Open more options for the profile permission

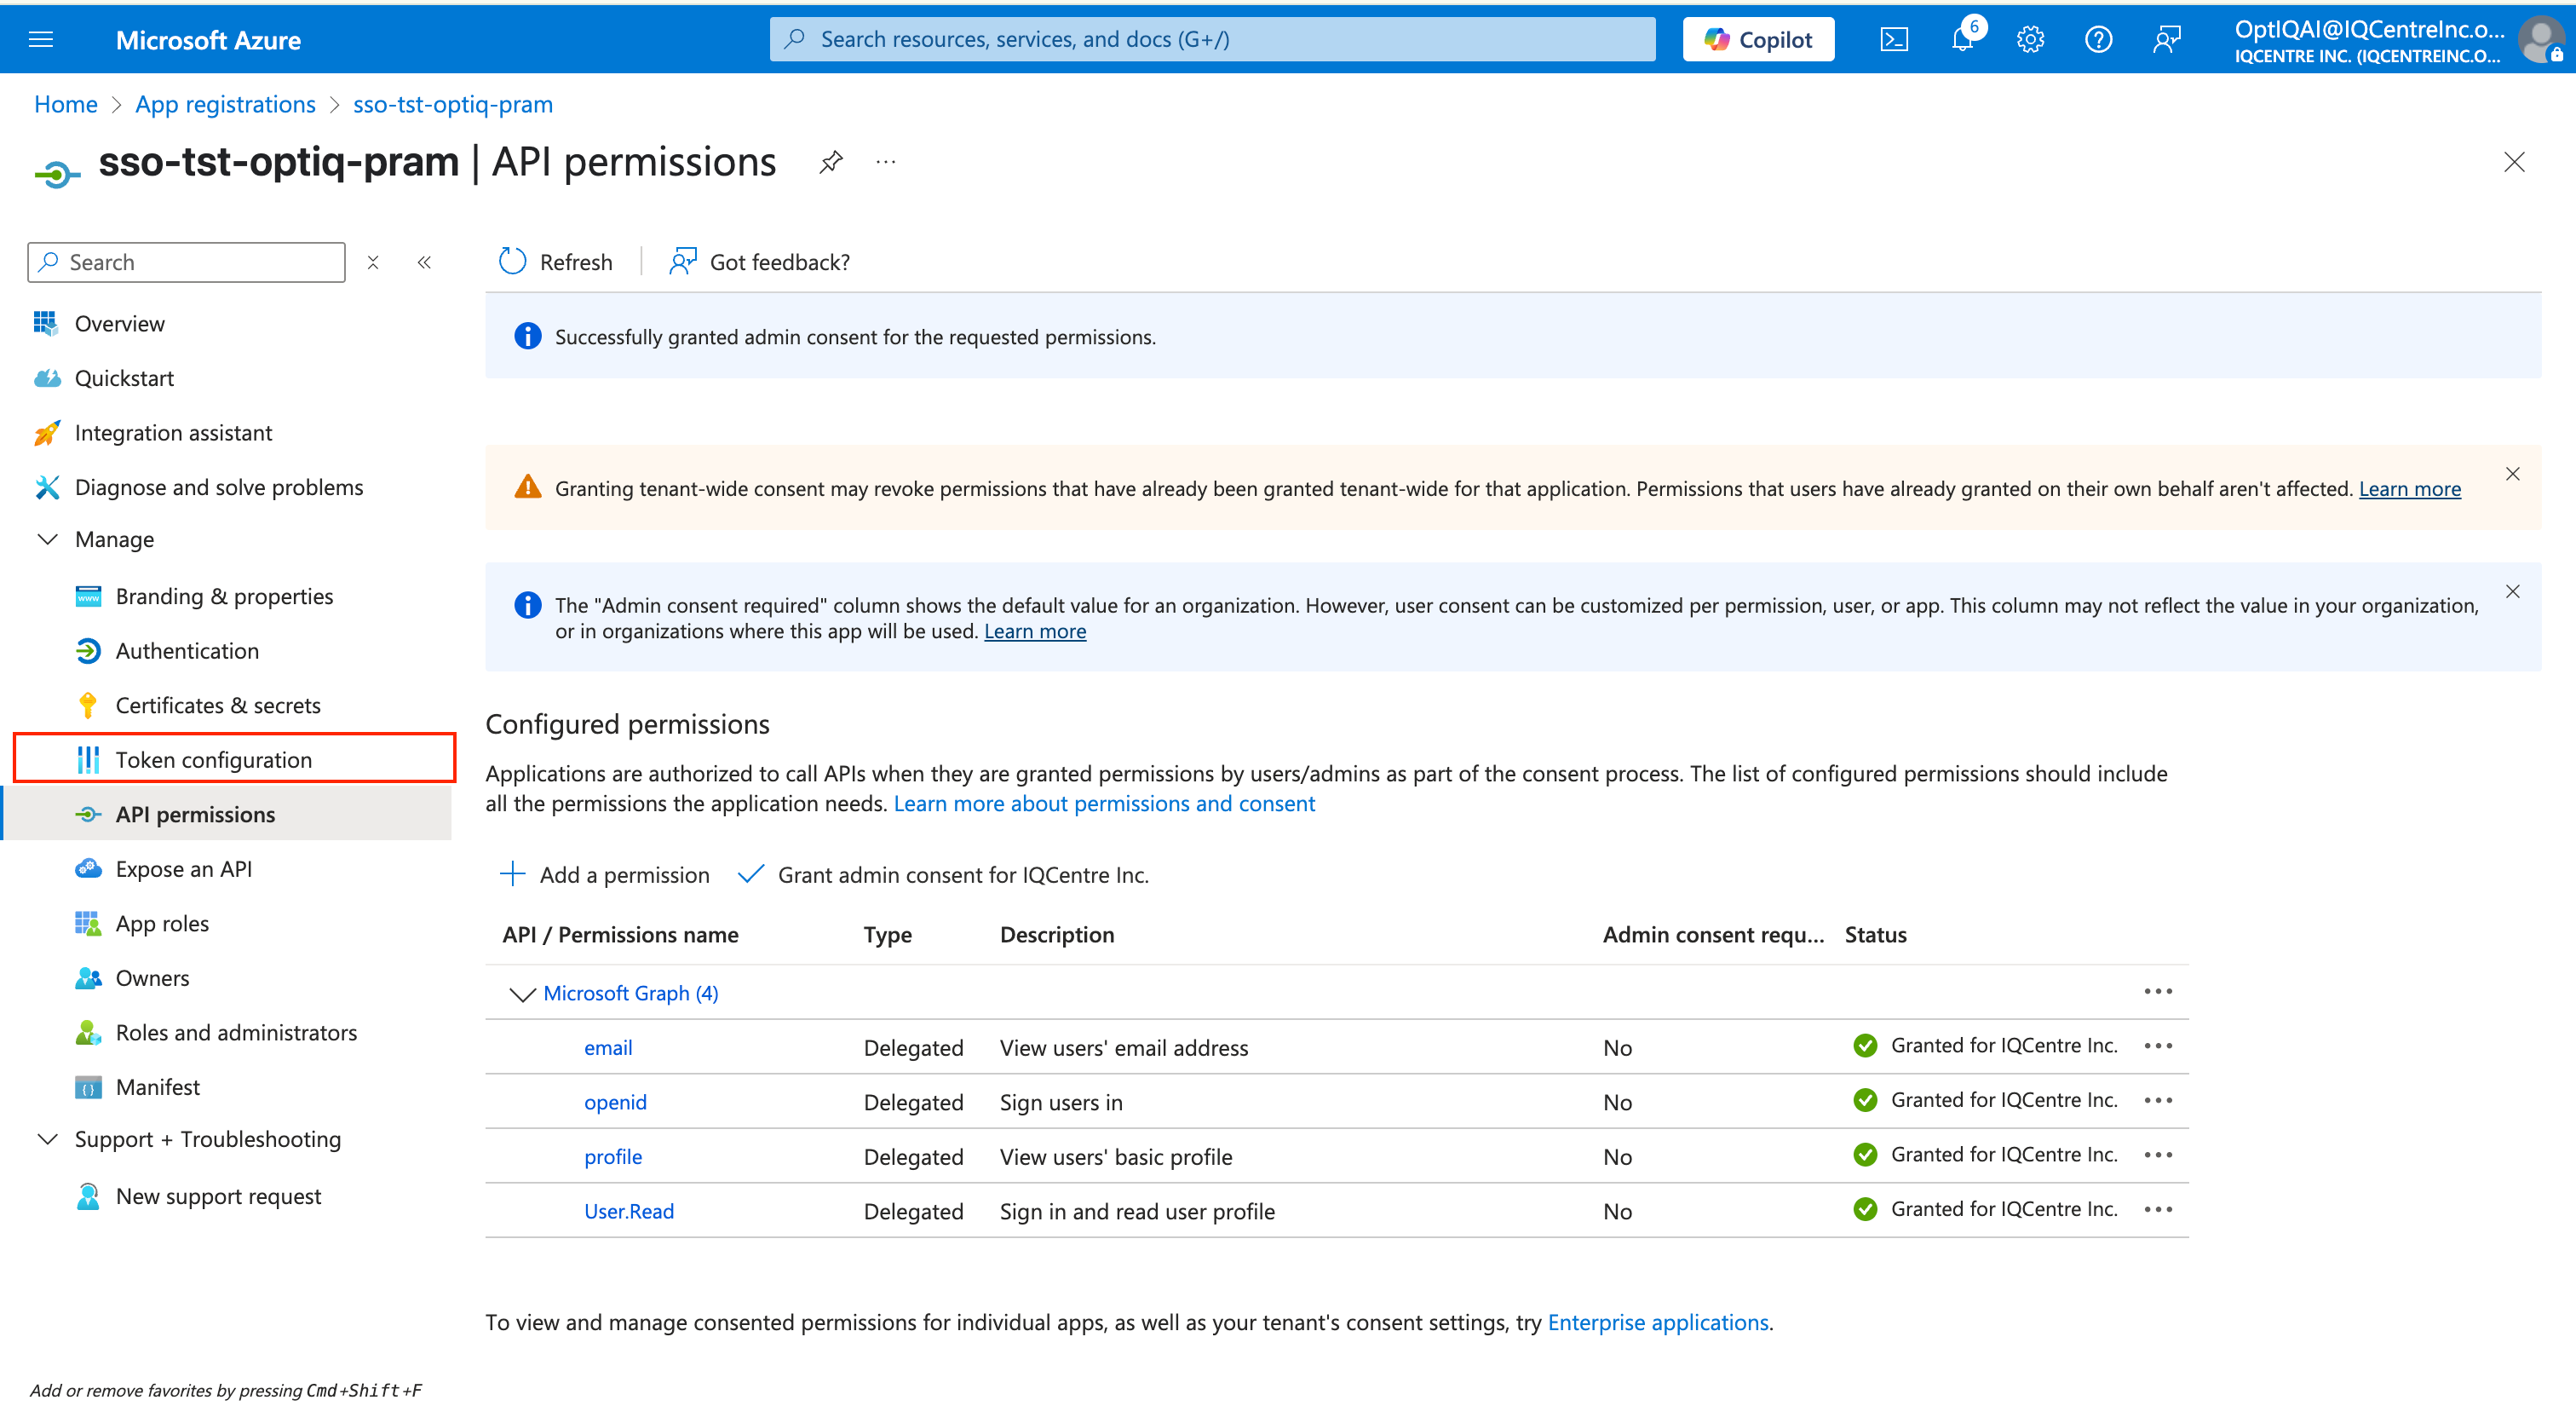(2158, 1155)
